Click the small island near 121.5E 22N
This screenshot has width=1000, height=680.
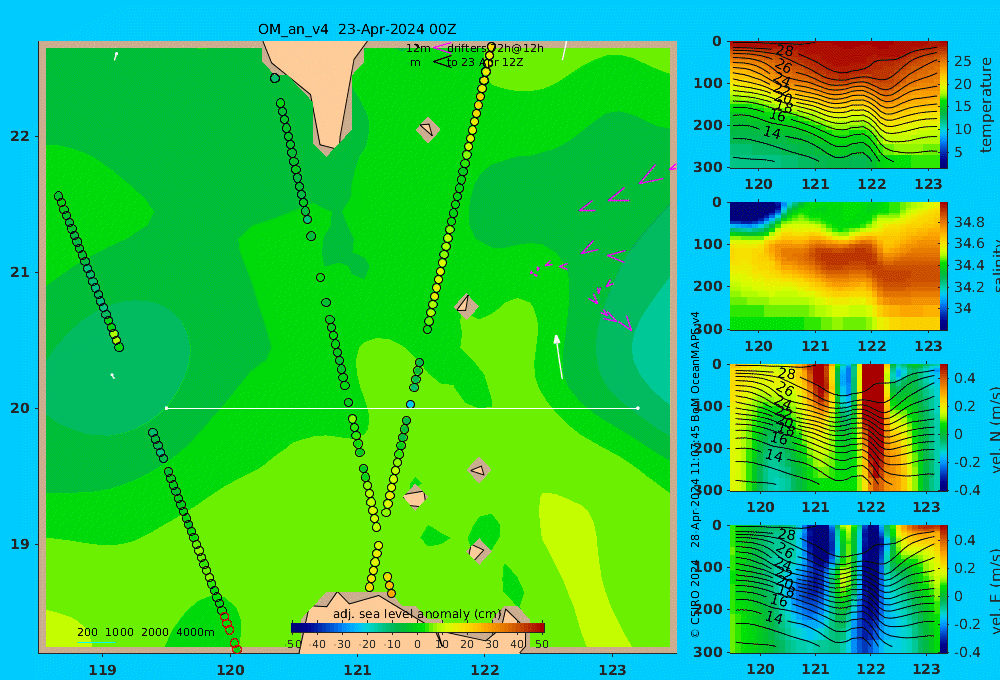tap(428, 130)
